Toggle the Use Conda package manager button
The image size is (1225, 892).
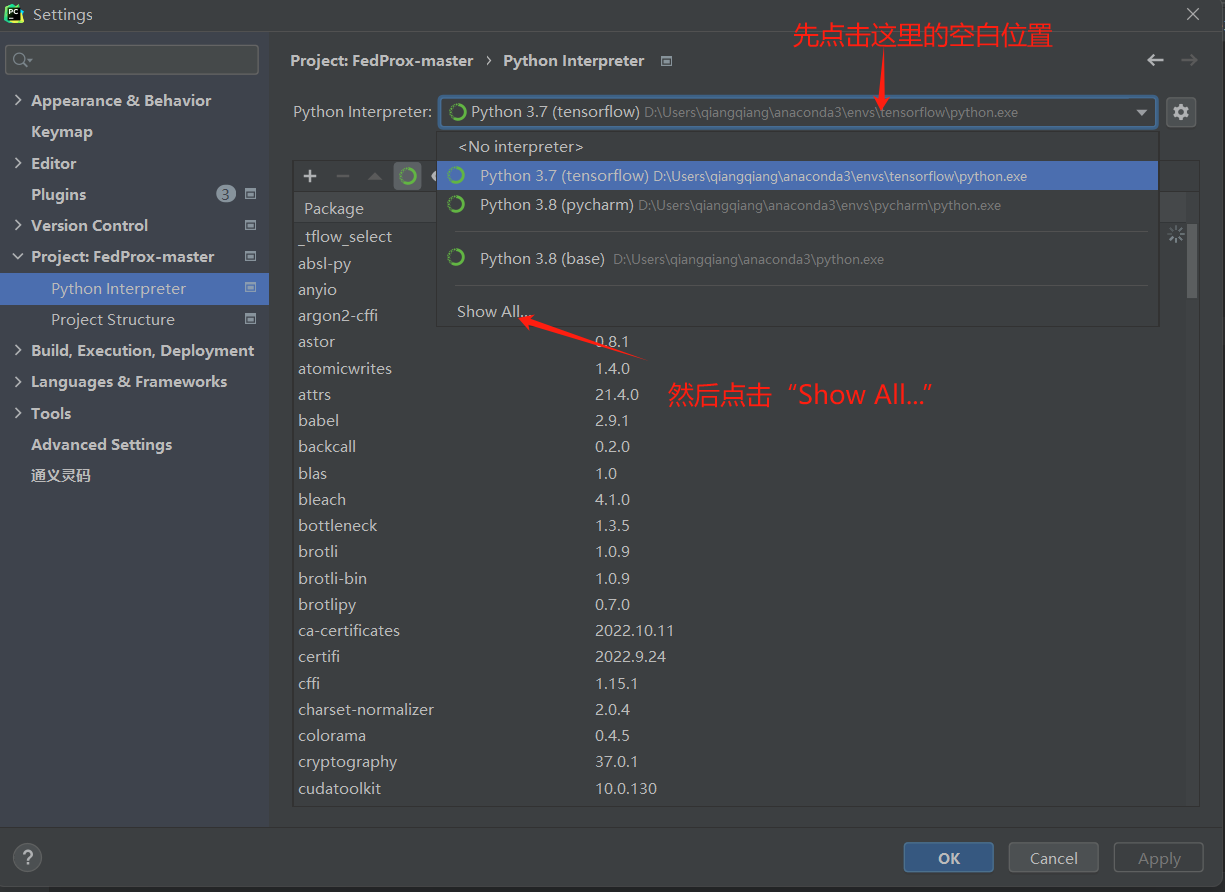click(407, 176)
